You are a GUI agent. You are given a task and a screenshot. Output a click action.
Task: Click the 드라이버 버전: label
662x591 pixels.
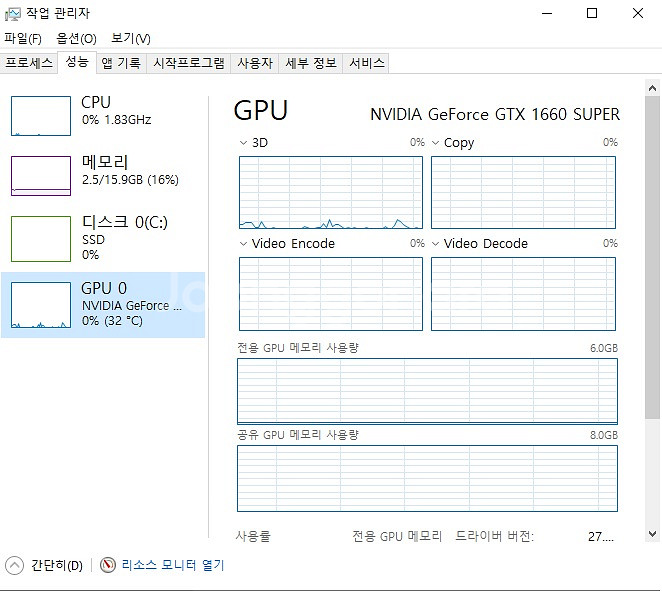pos(494,536)
